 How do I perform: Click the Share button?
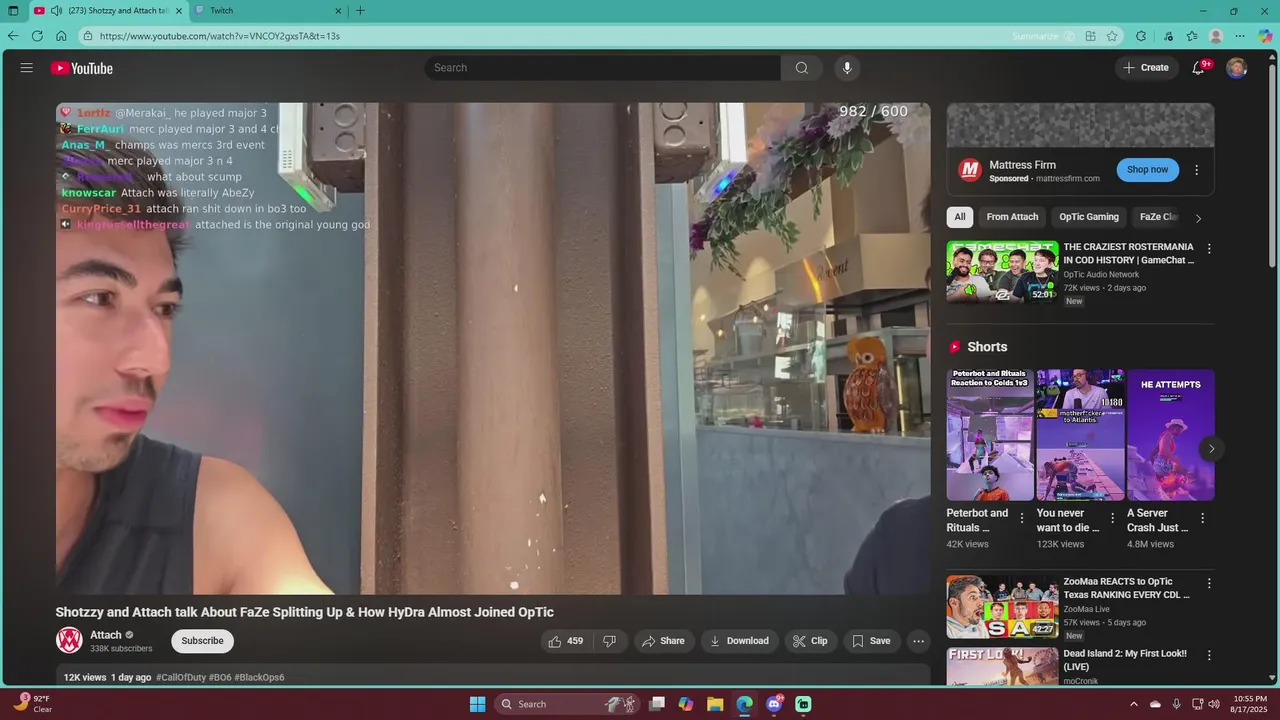tap(663, 641)
